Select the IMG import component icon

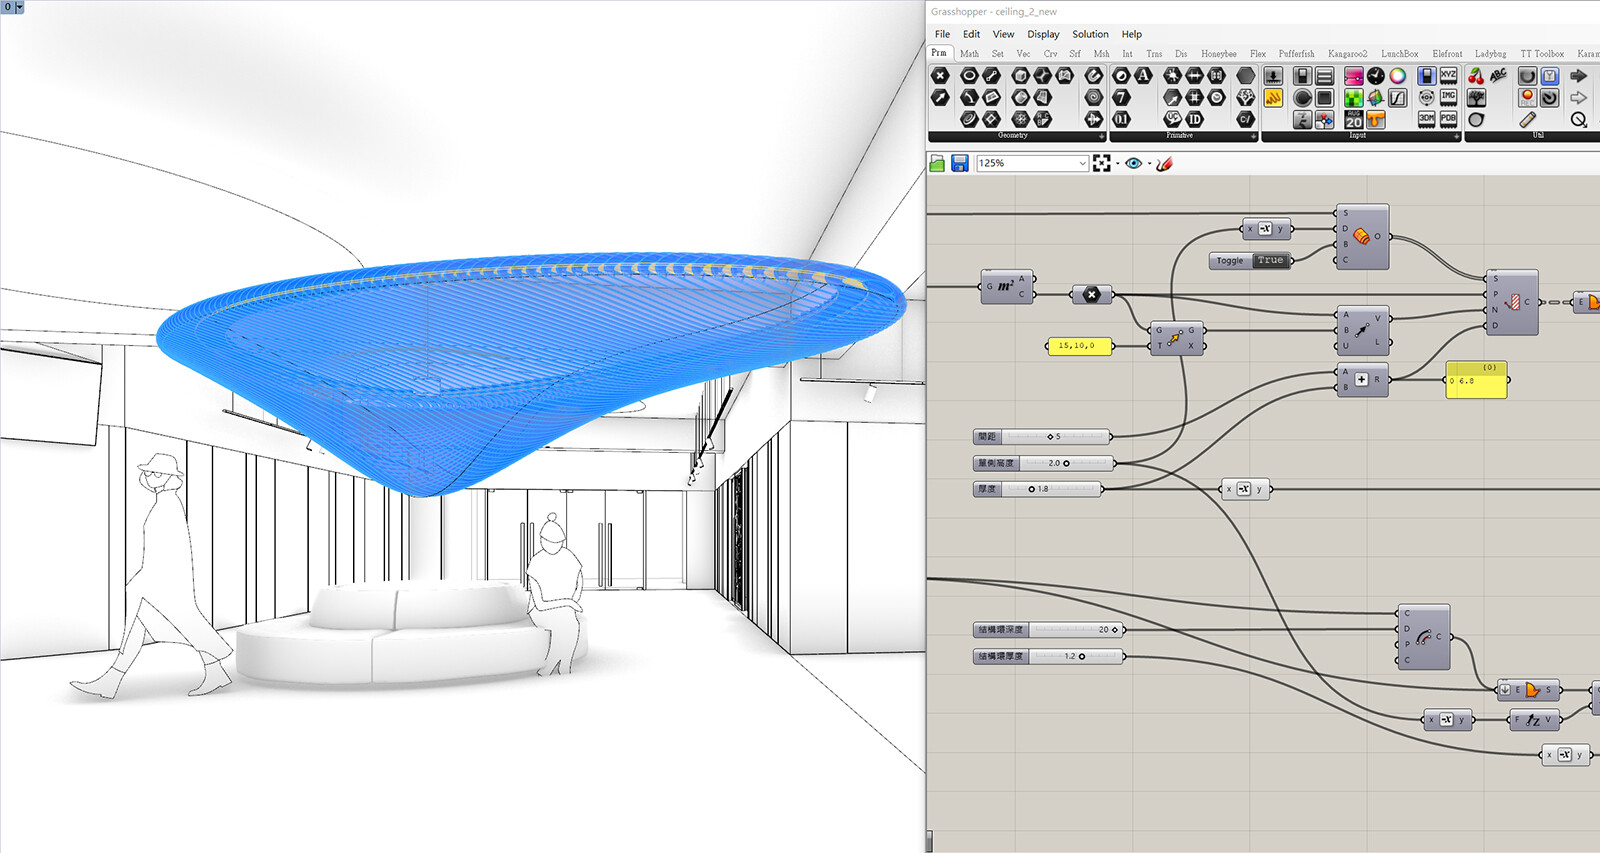click(x=1448, y=98)
